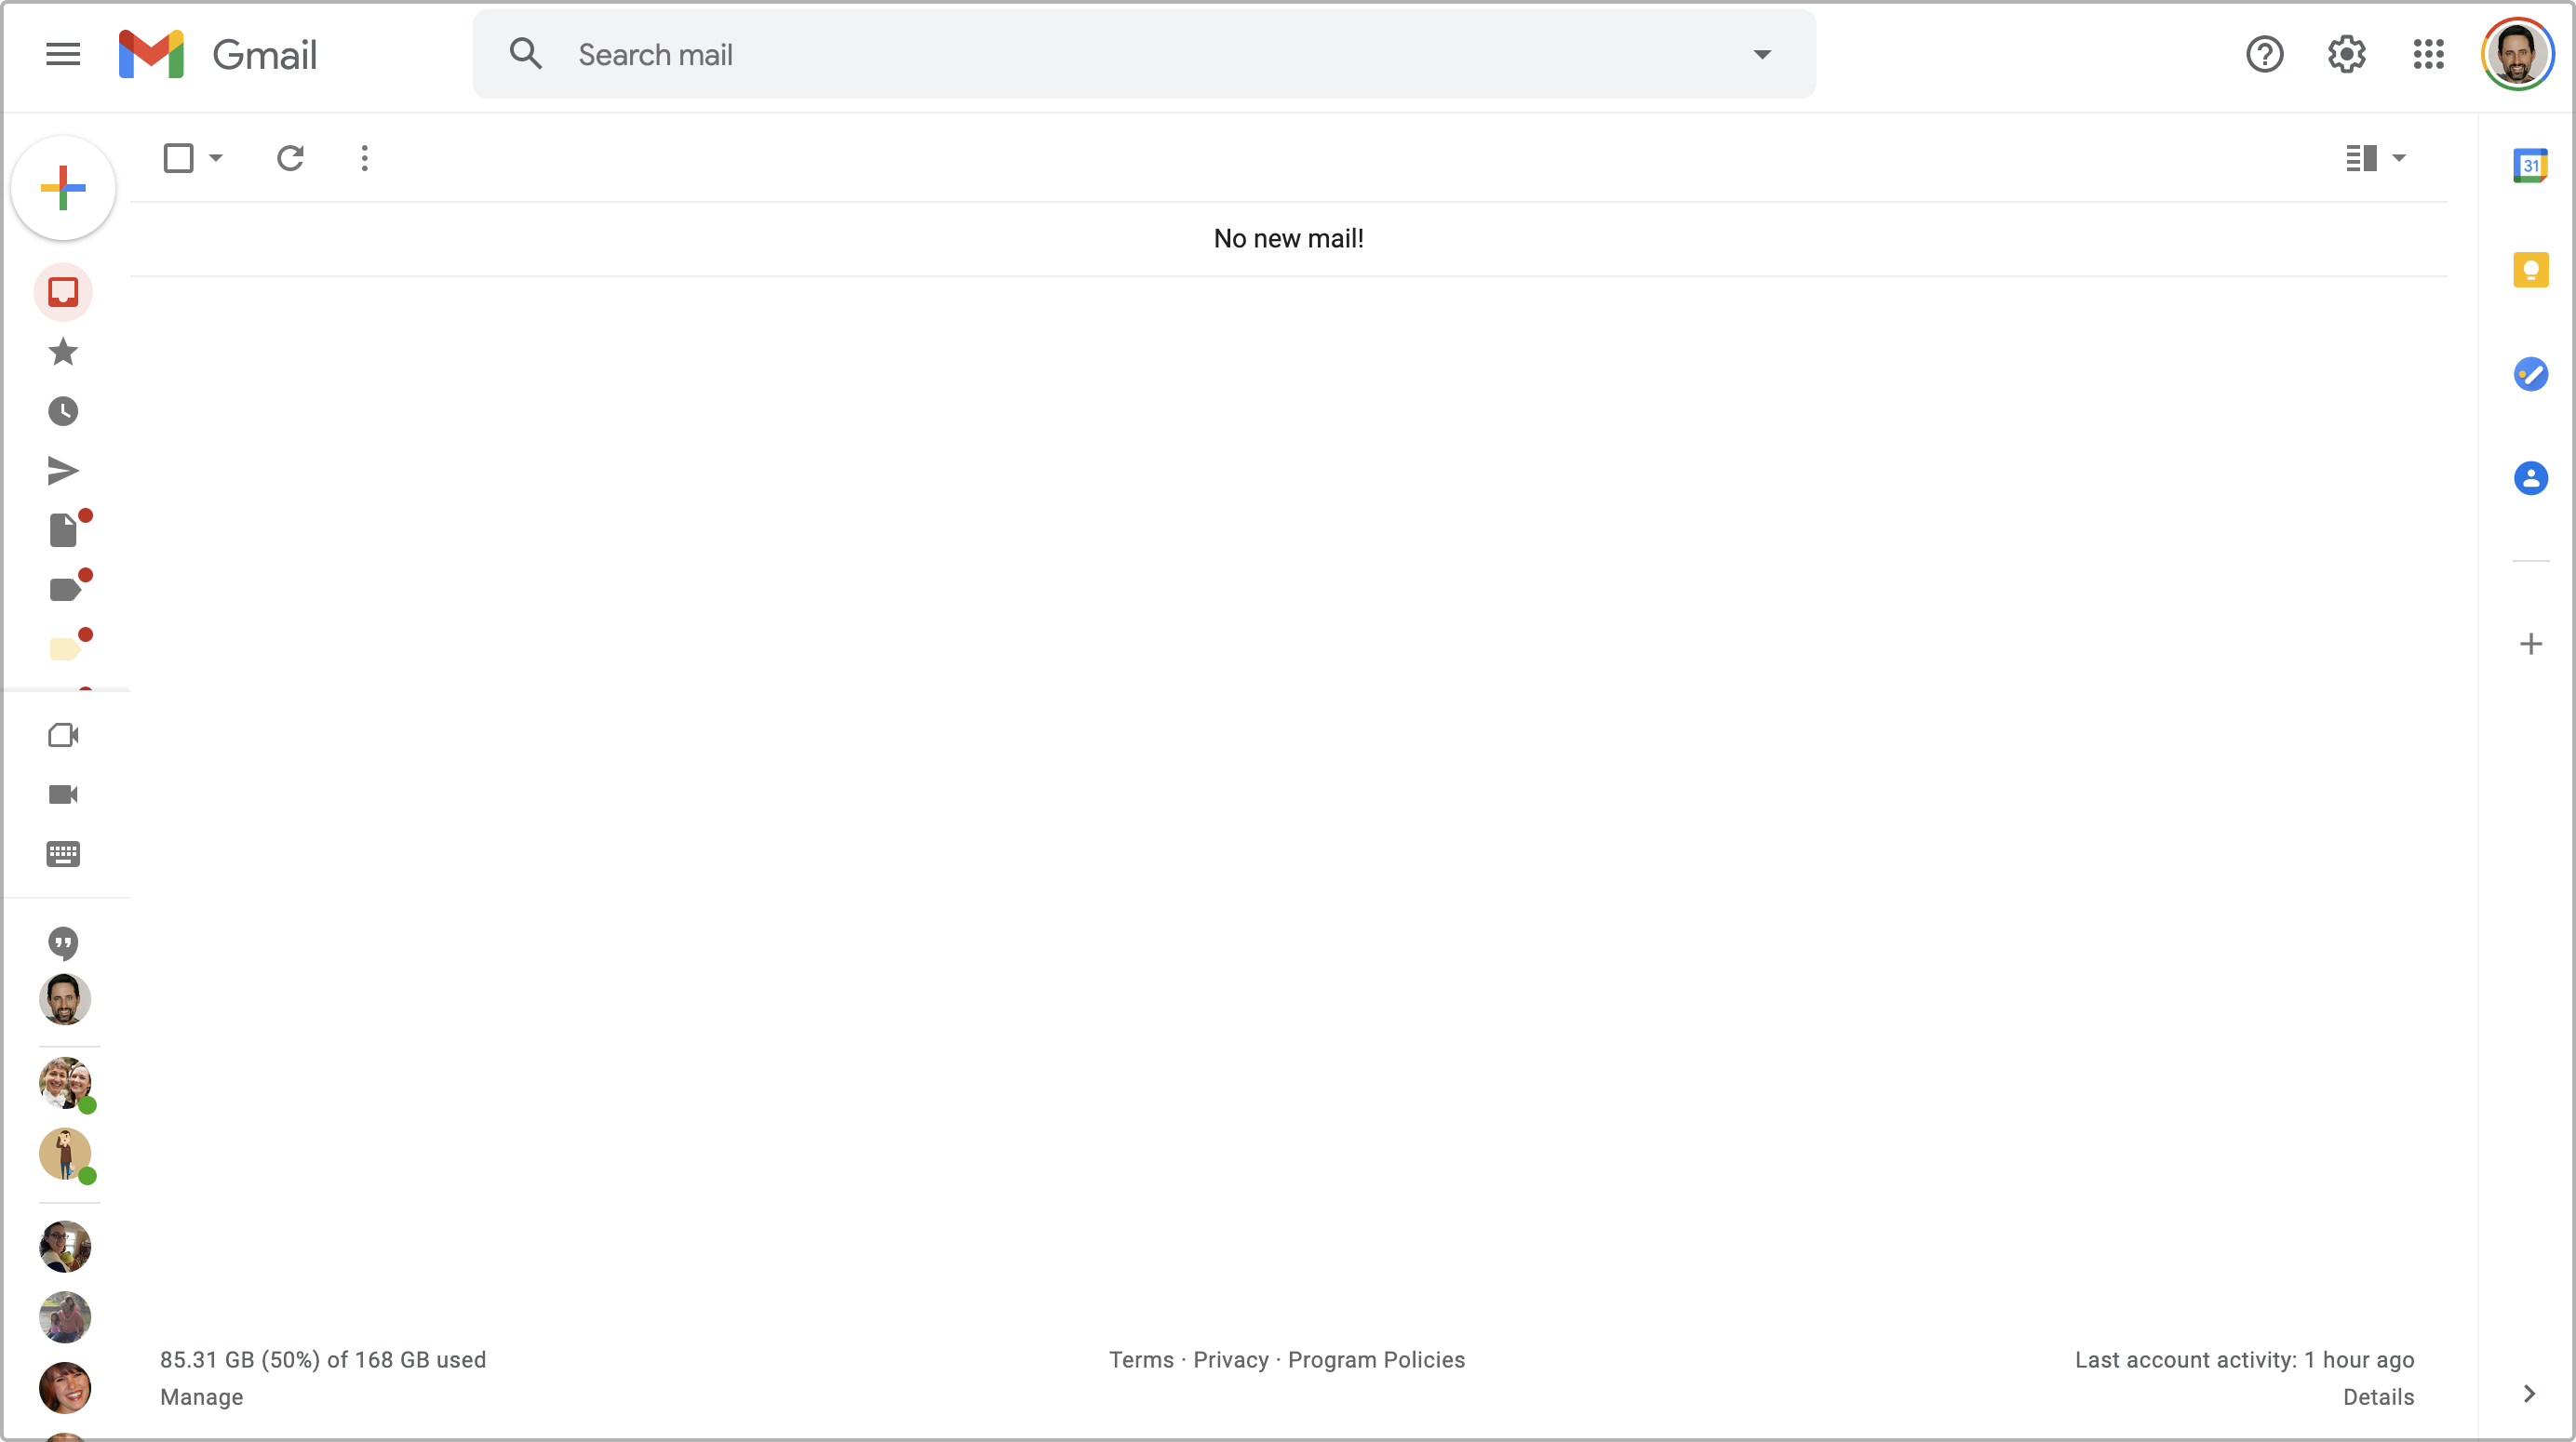Open the Sent folder
This screenshot has height=1442, width=2576.
(63, 470)
